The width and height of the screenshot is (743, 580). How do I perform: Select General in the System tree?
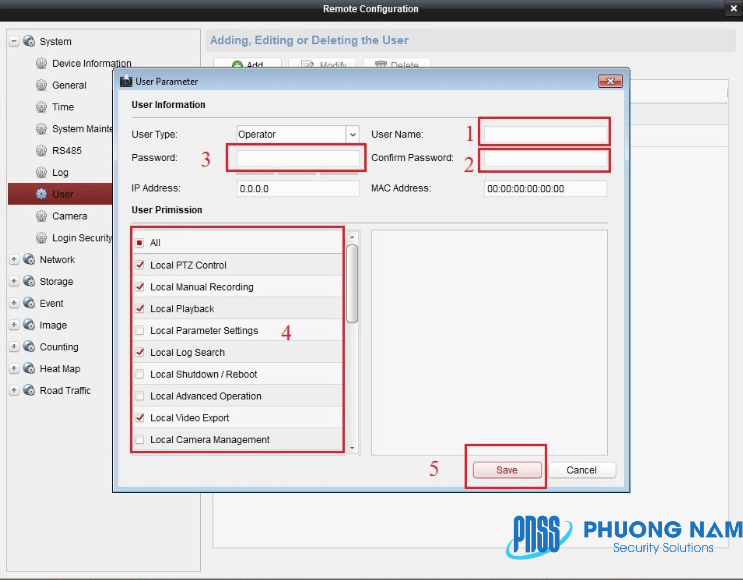coord(69,86)
